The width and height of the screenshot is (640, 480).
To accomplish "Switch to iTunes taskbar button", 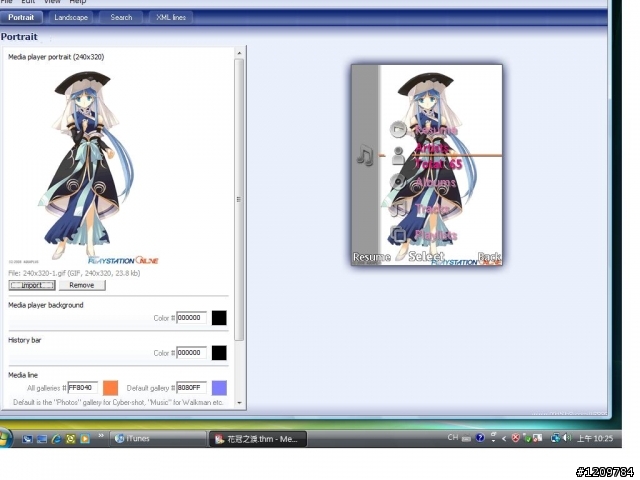I will coord(158,439).
